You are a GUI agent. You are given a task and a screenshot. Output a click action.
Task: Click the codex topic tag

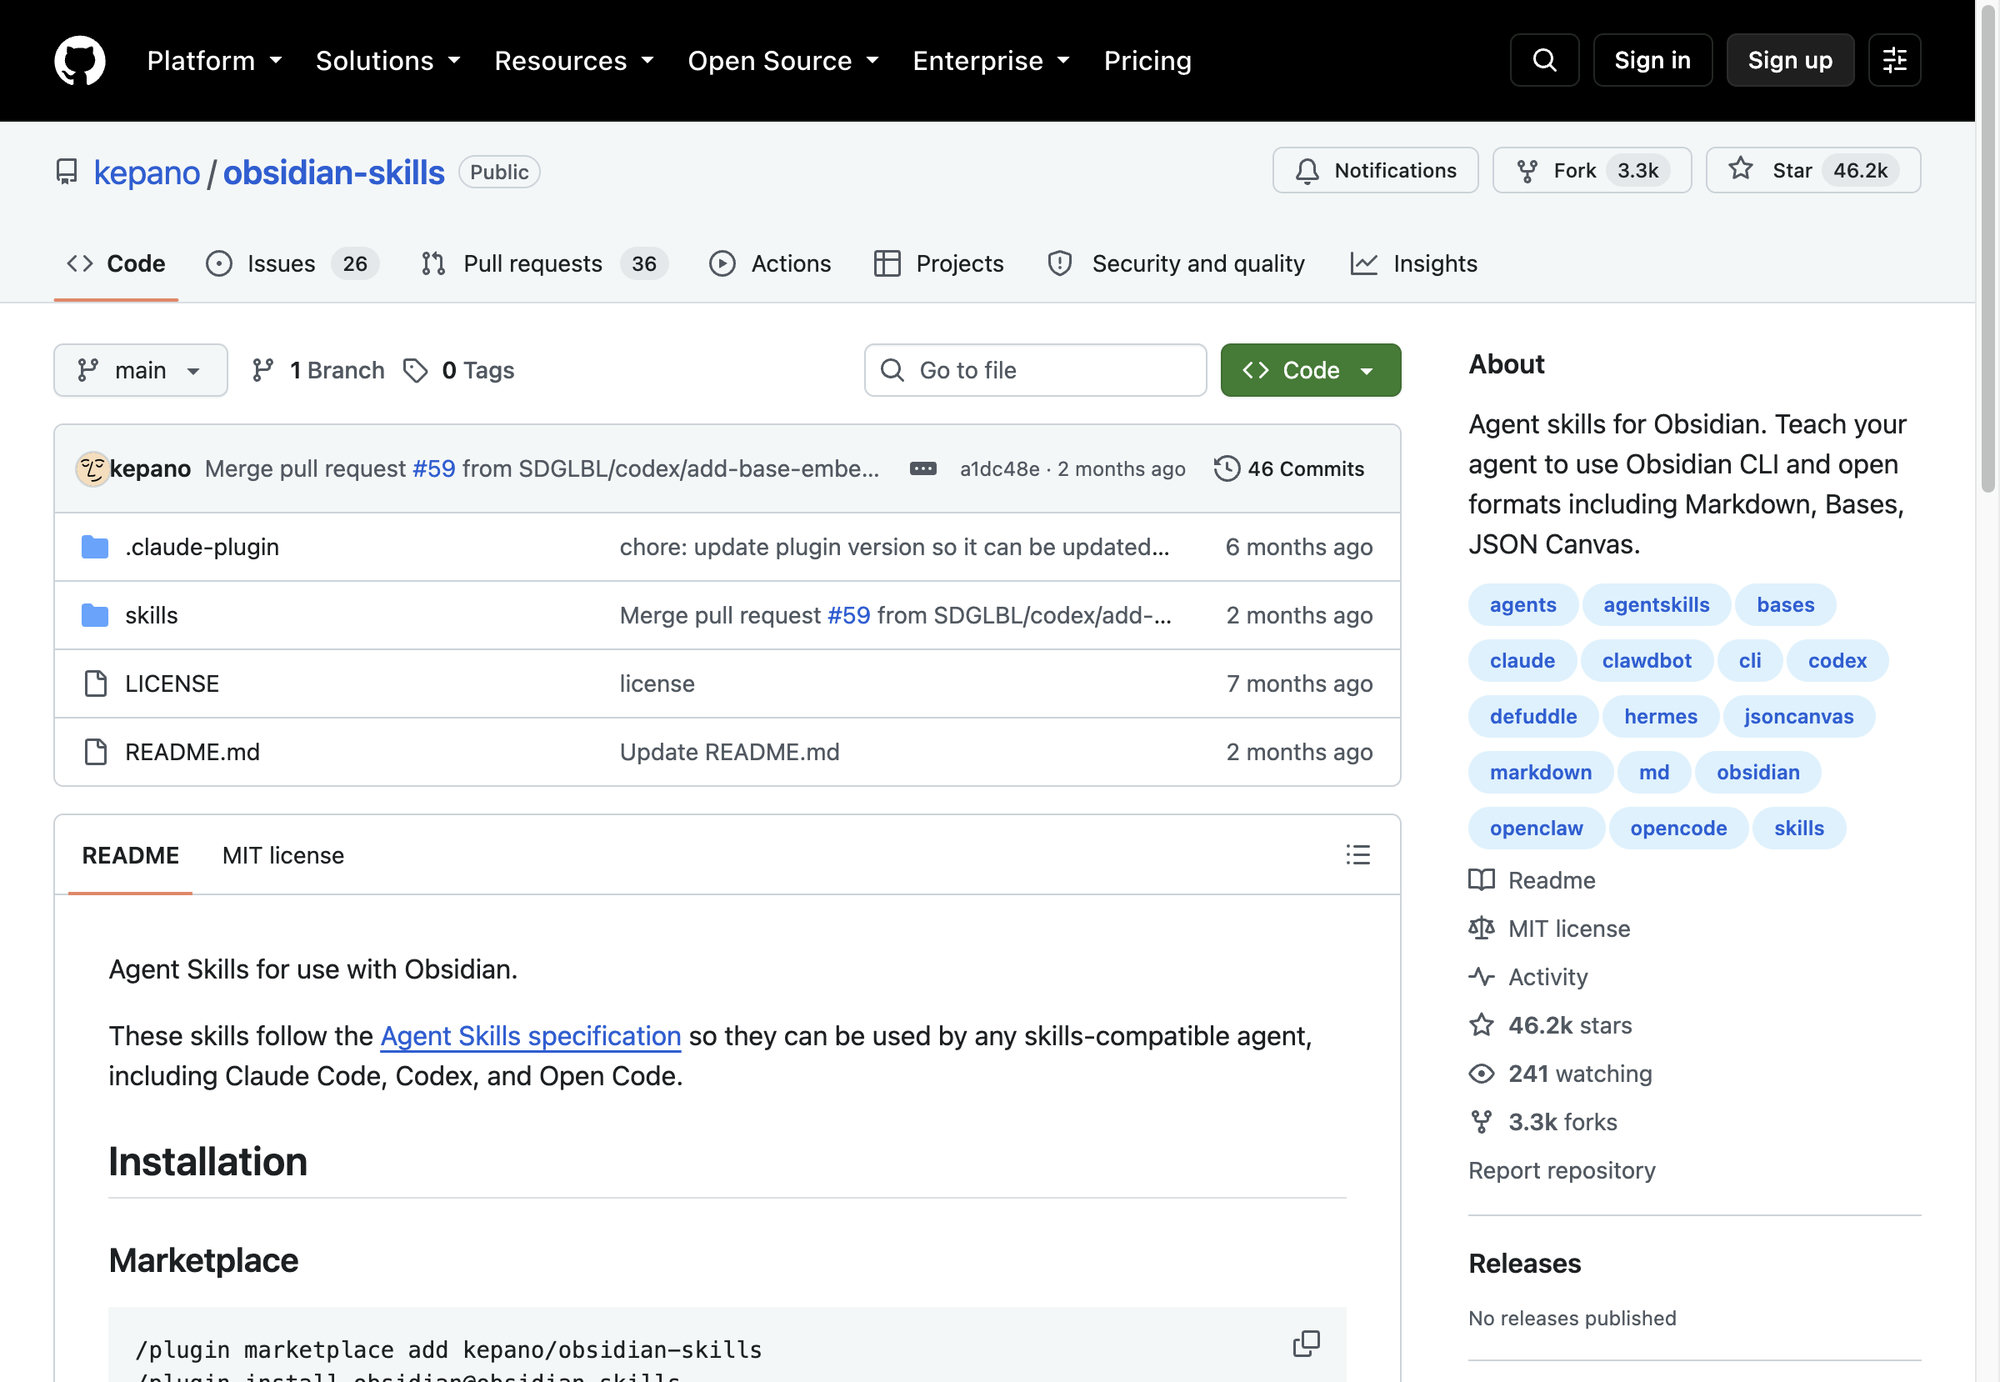pyautogui.click(x=1837, y=661)
